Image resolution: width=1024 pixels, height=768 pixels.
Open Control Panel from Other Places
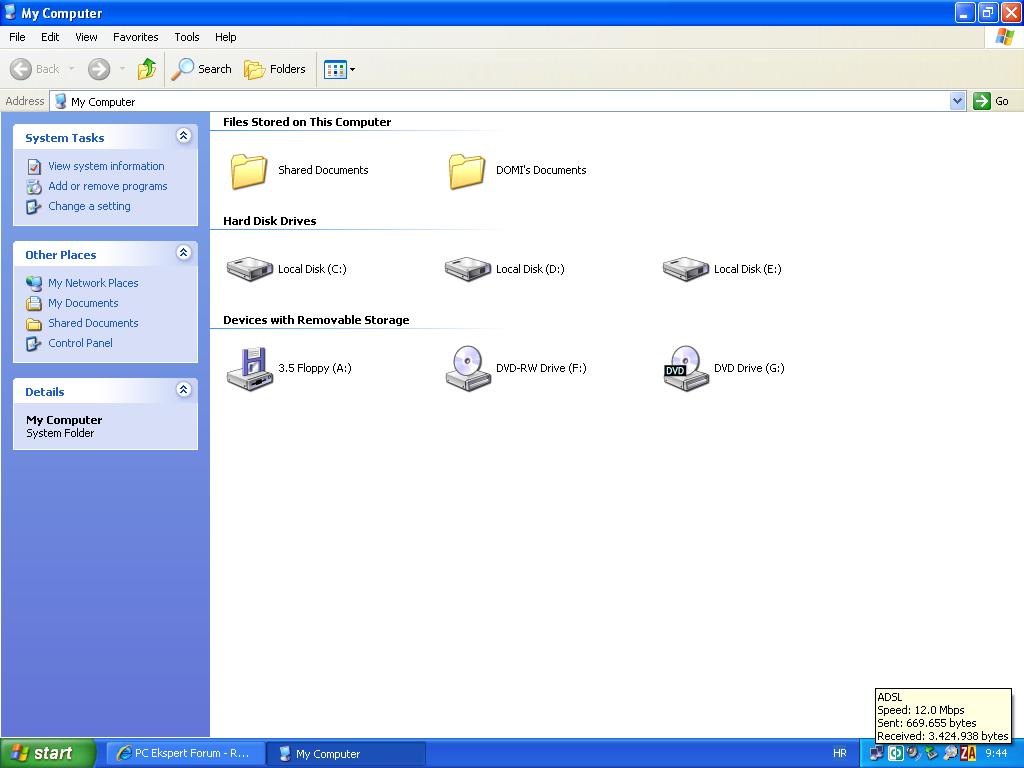(80, 343)
